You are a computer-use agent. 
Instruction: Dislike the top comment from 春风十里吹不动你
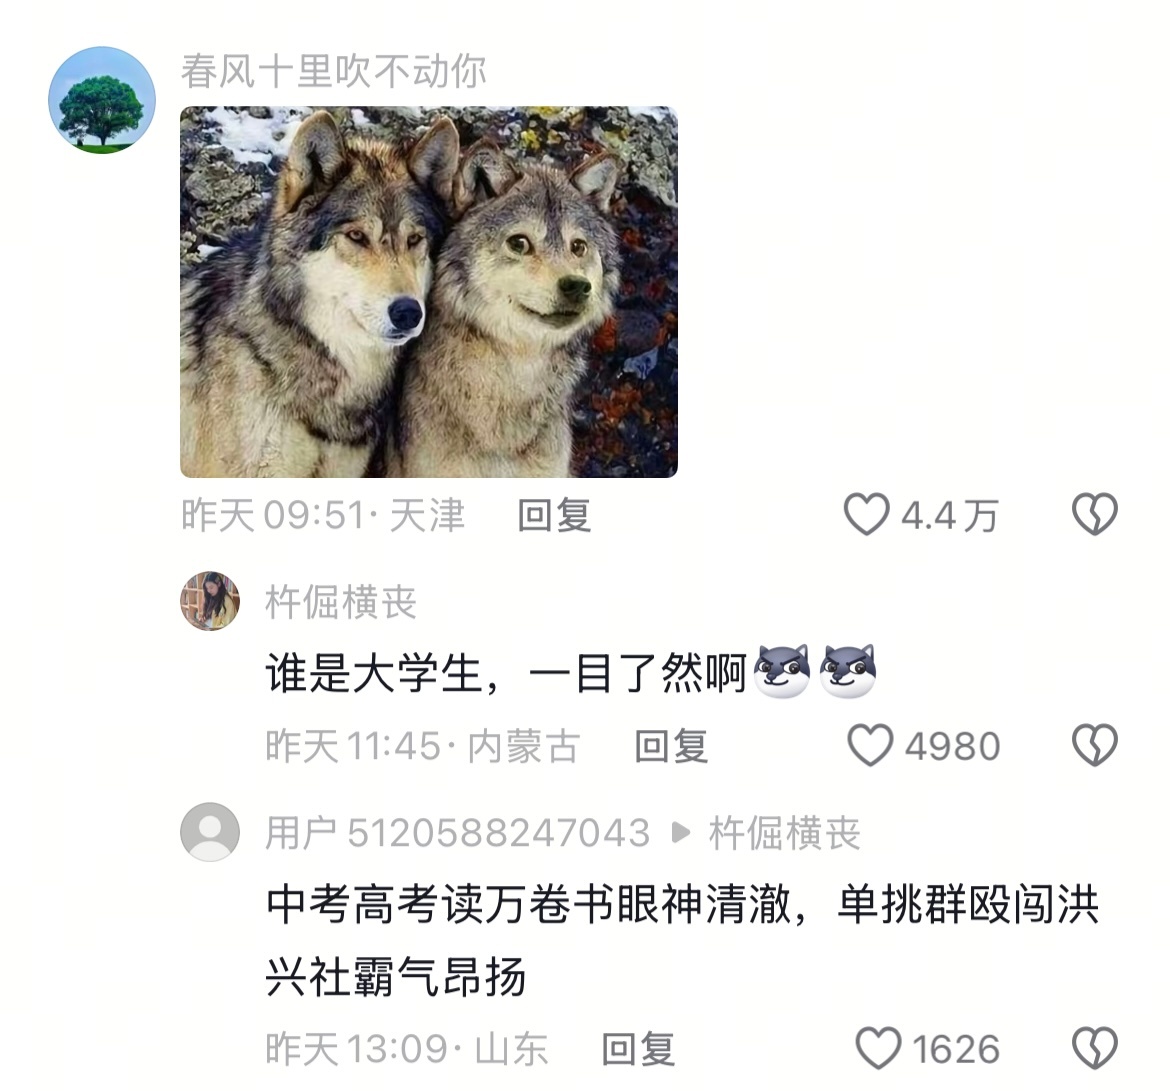1095,514
